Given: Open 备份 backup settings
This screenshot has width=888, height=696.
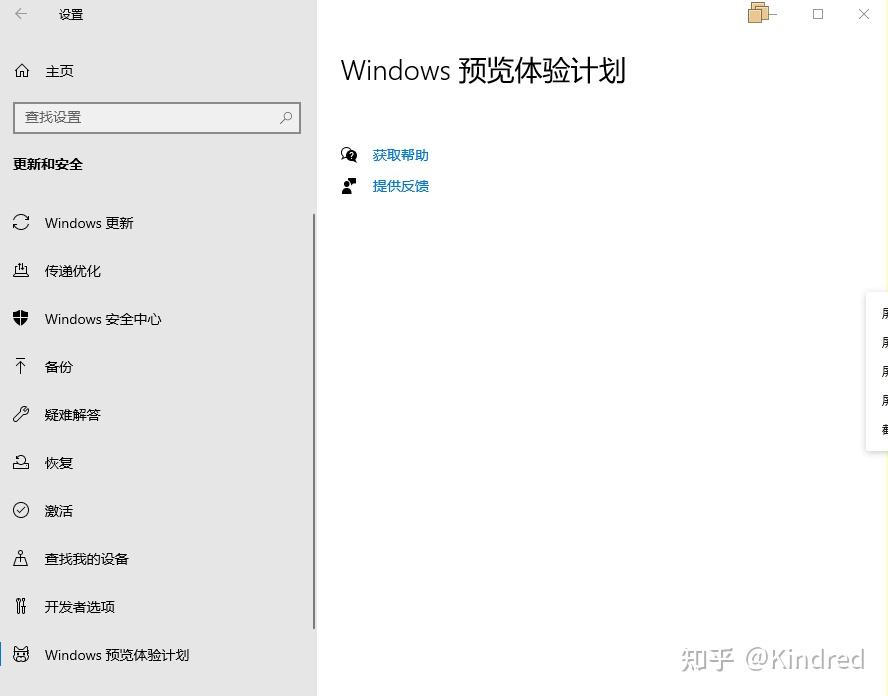Looking at the screenshot, I should point(59,367).
